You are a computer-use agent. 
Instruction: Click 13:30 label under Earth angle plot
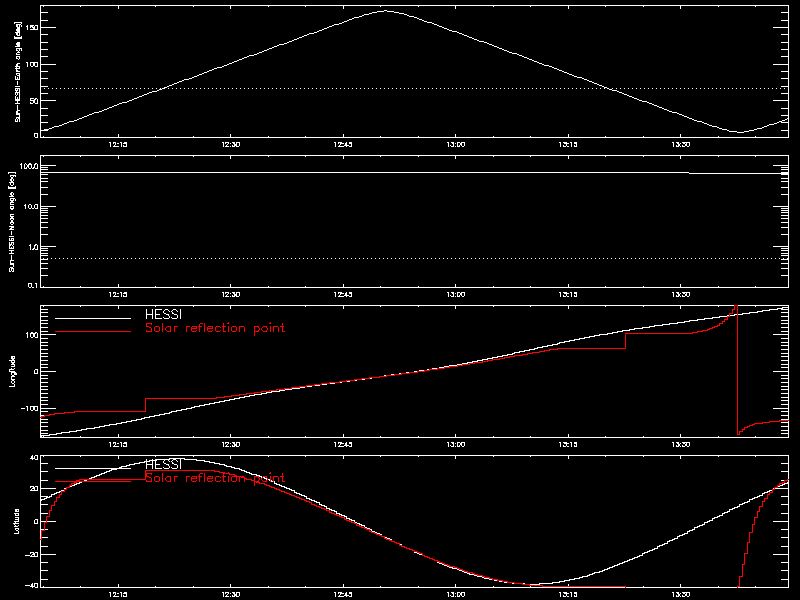(681, 144)
